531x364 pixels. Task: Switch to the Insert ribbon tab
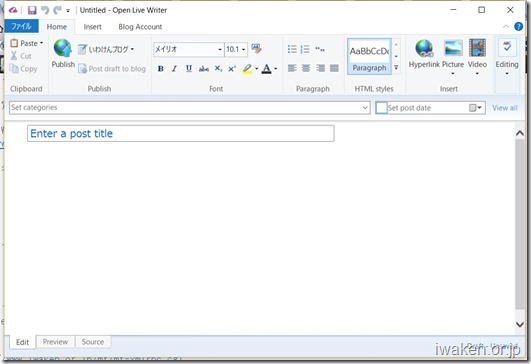pos(92,27)
